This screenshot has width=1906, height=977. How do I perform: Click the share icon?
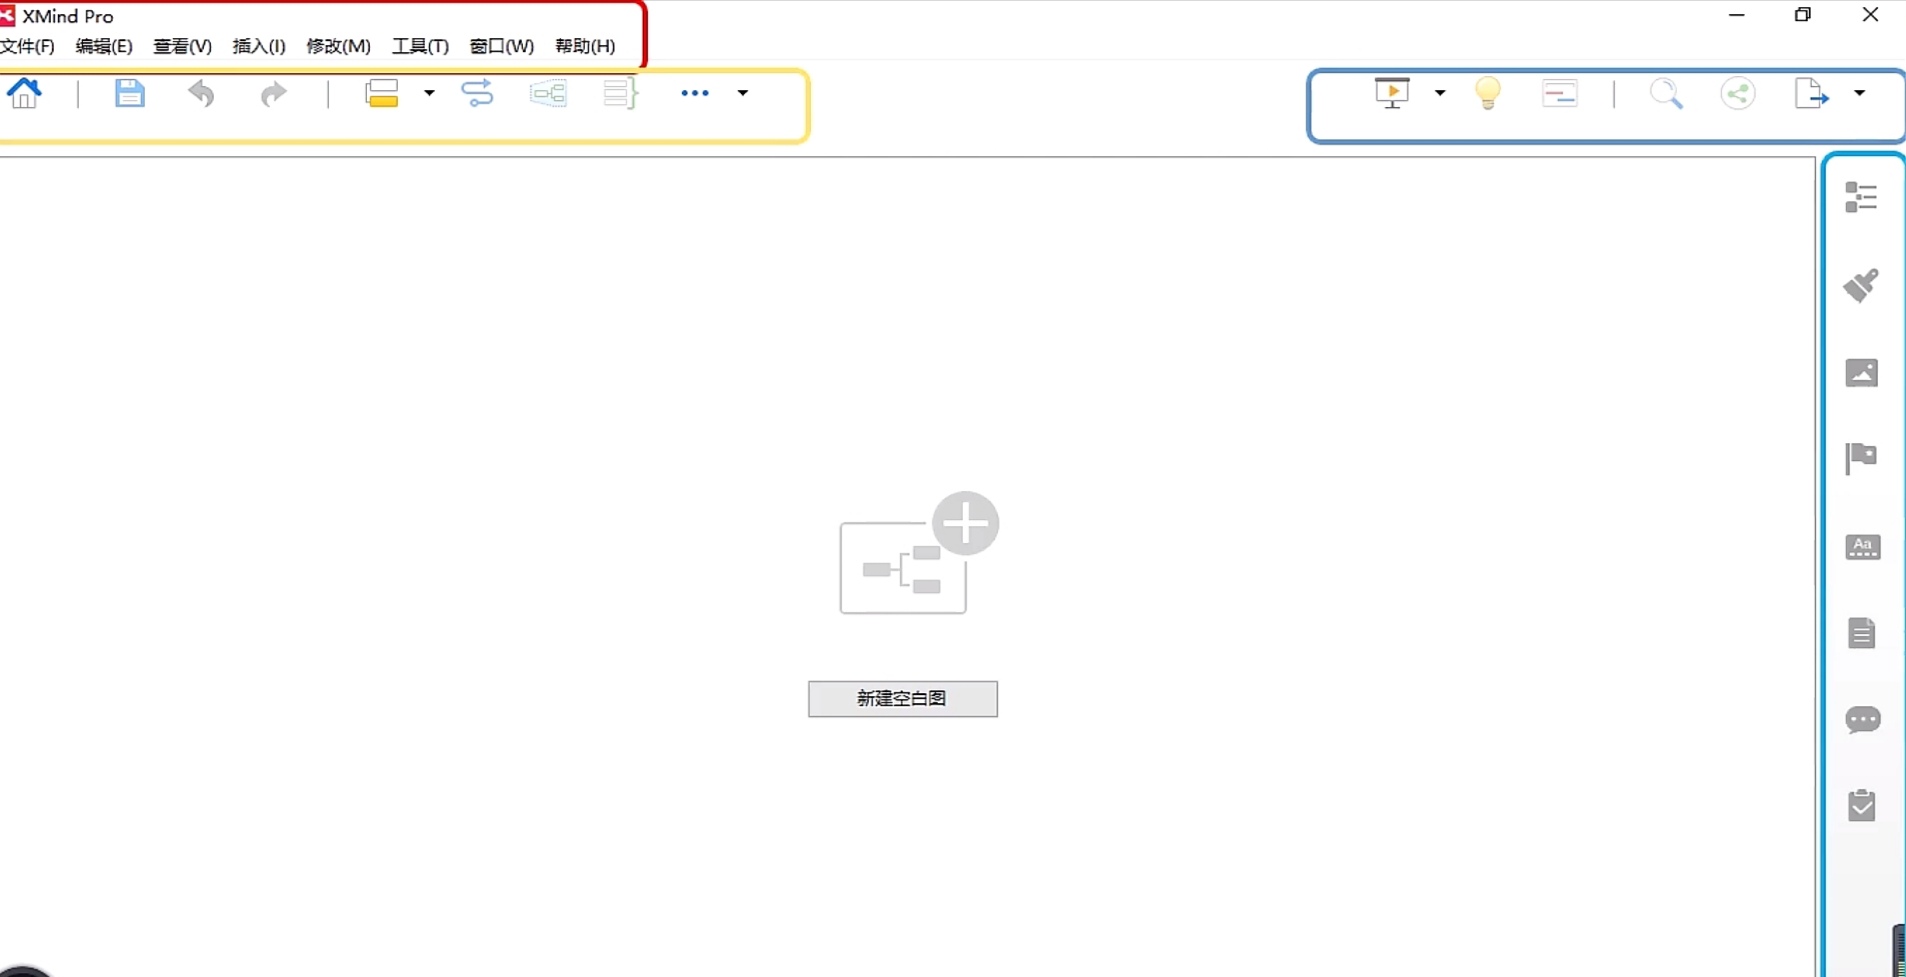[1738, 93]
